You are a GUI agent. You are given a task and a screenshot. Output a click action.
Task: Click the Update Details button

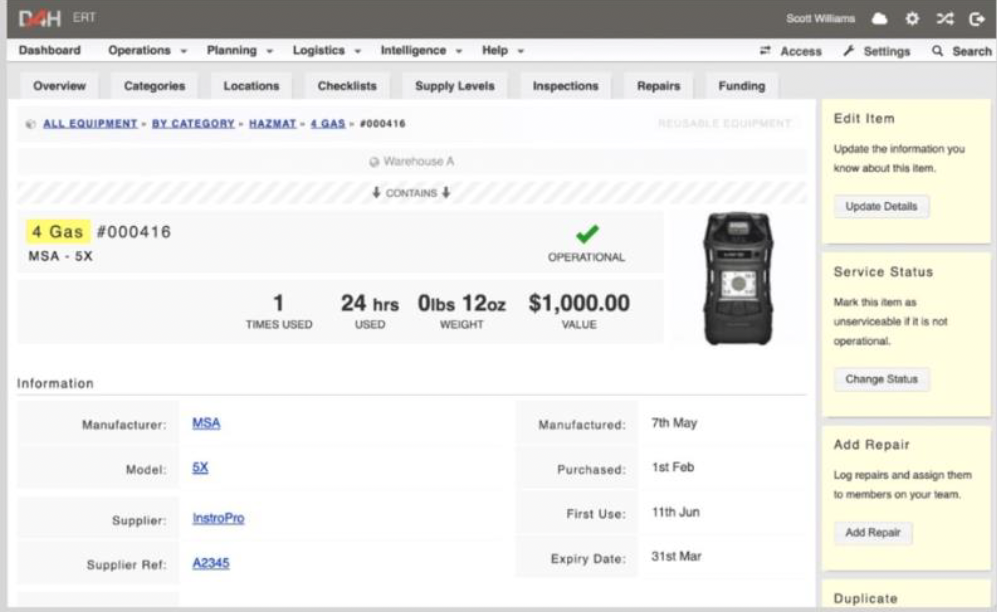coord(881,207)
